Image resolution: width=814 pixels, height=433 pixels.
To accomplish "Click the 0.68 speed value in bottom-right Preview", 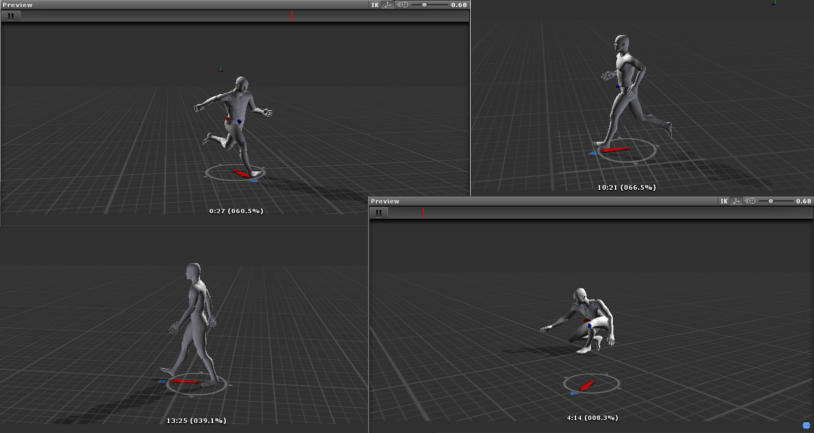I will [804, 201].
